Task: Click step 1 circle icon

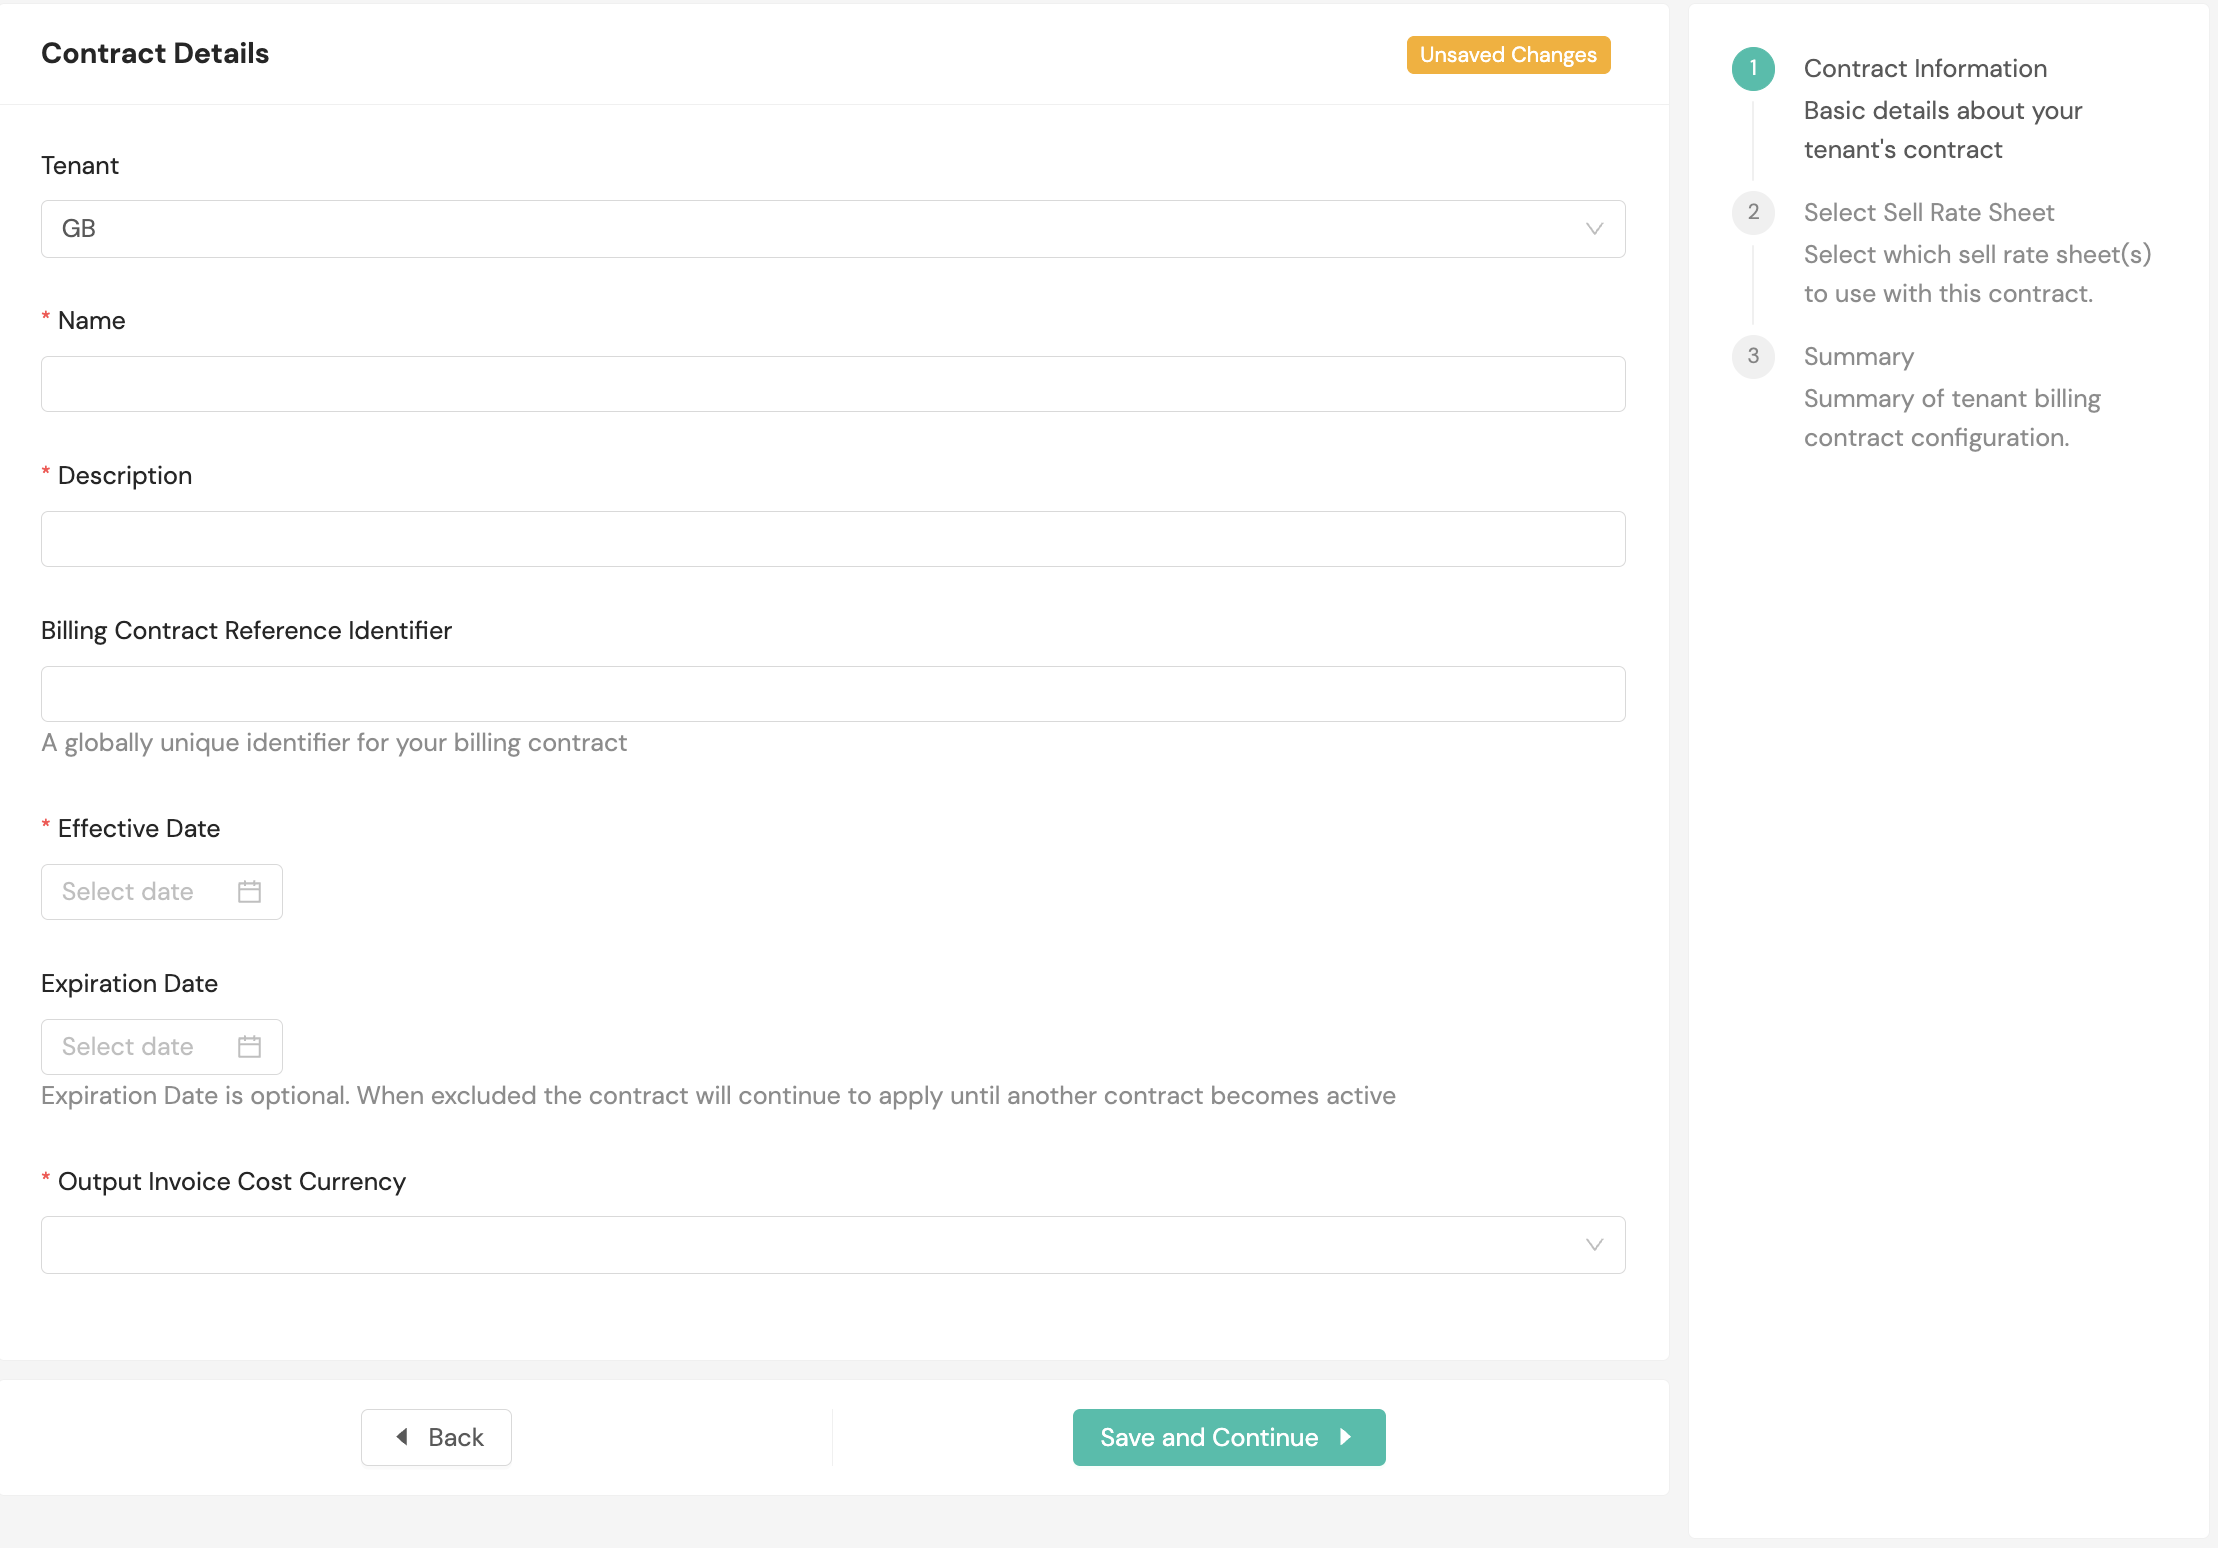Action: 1753,68
